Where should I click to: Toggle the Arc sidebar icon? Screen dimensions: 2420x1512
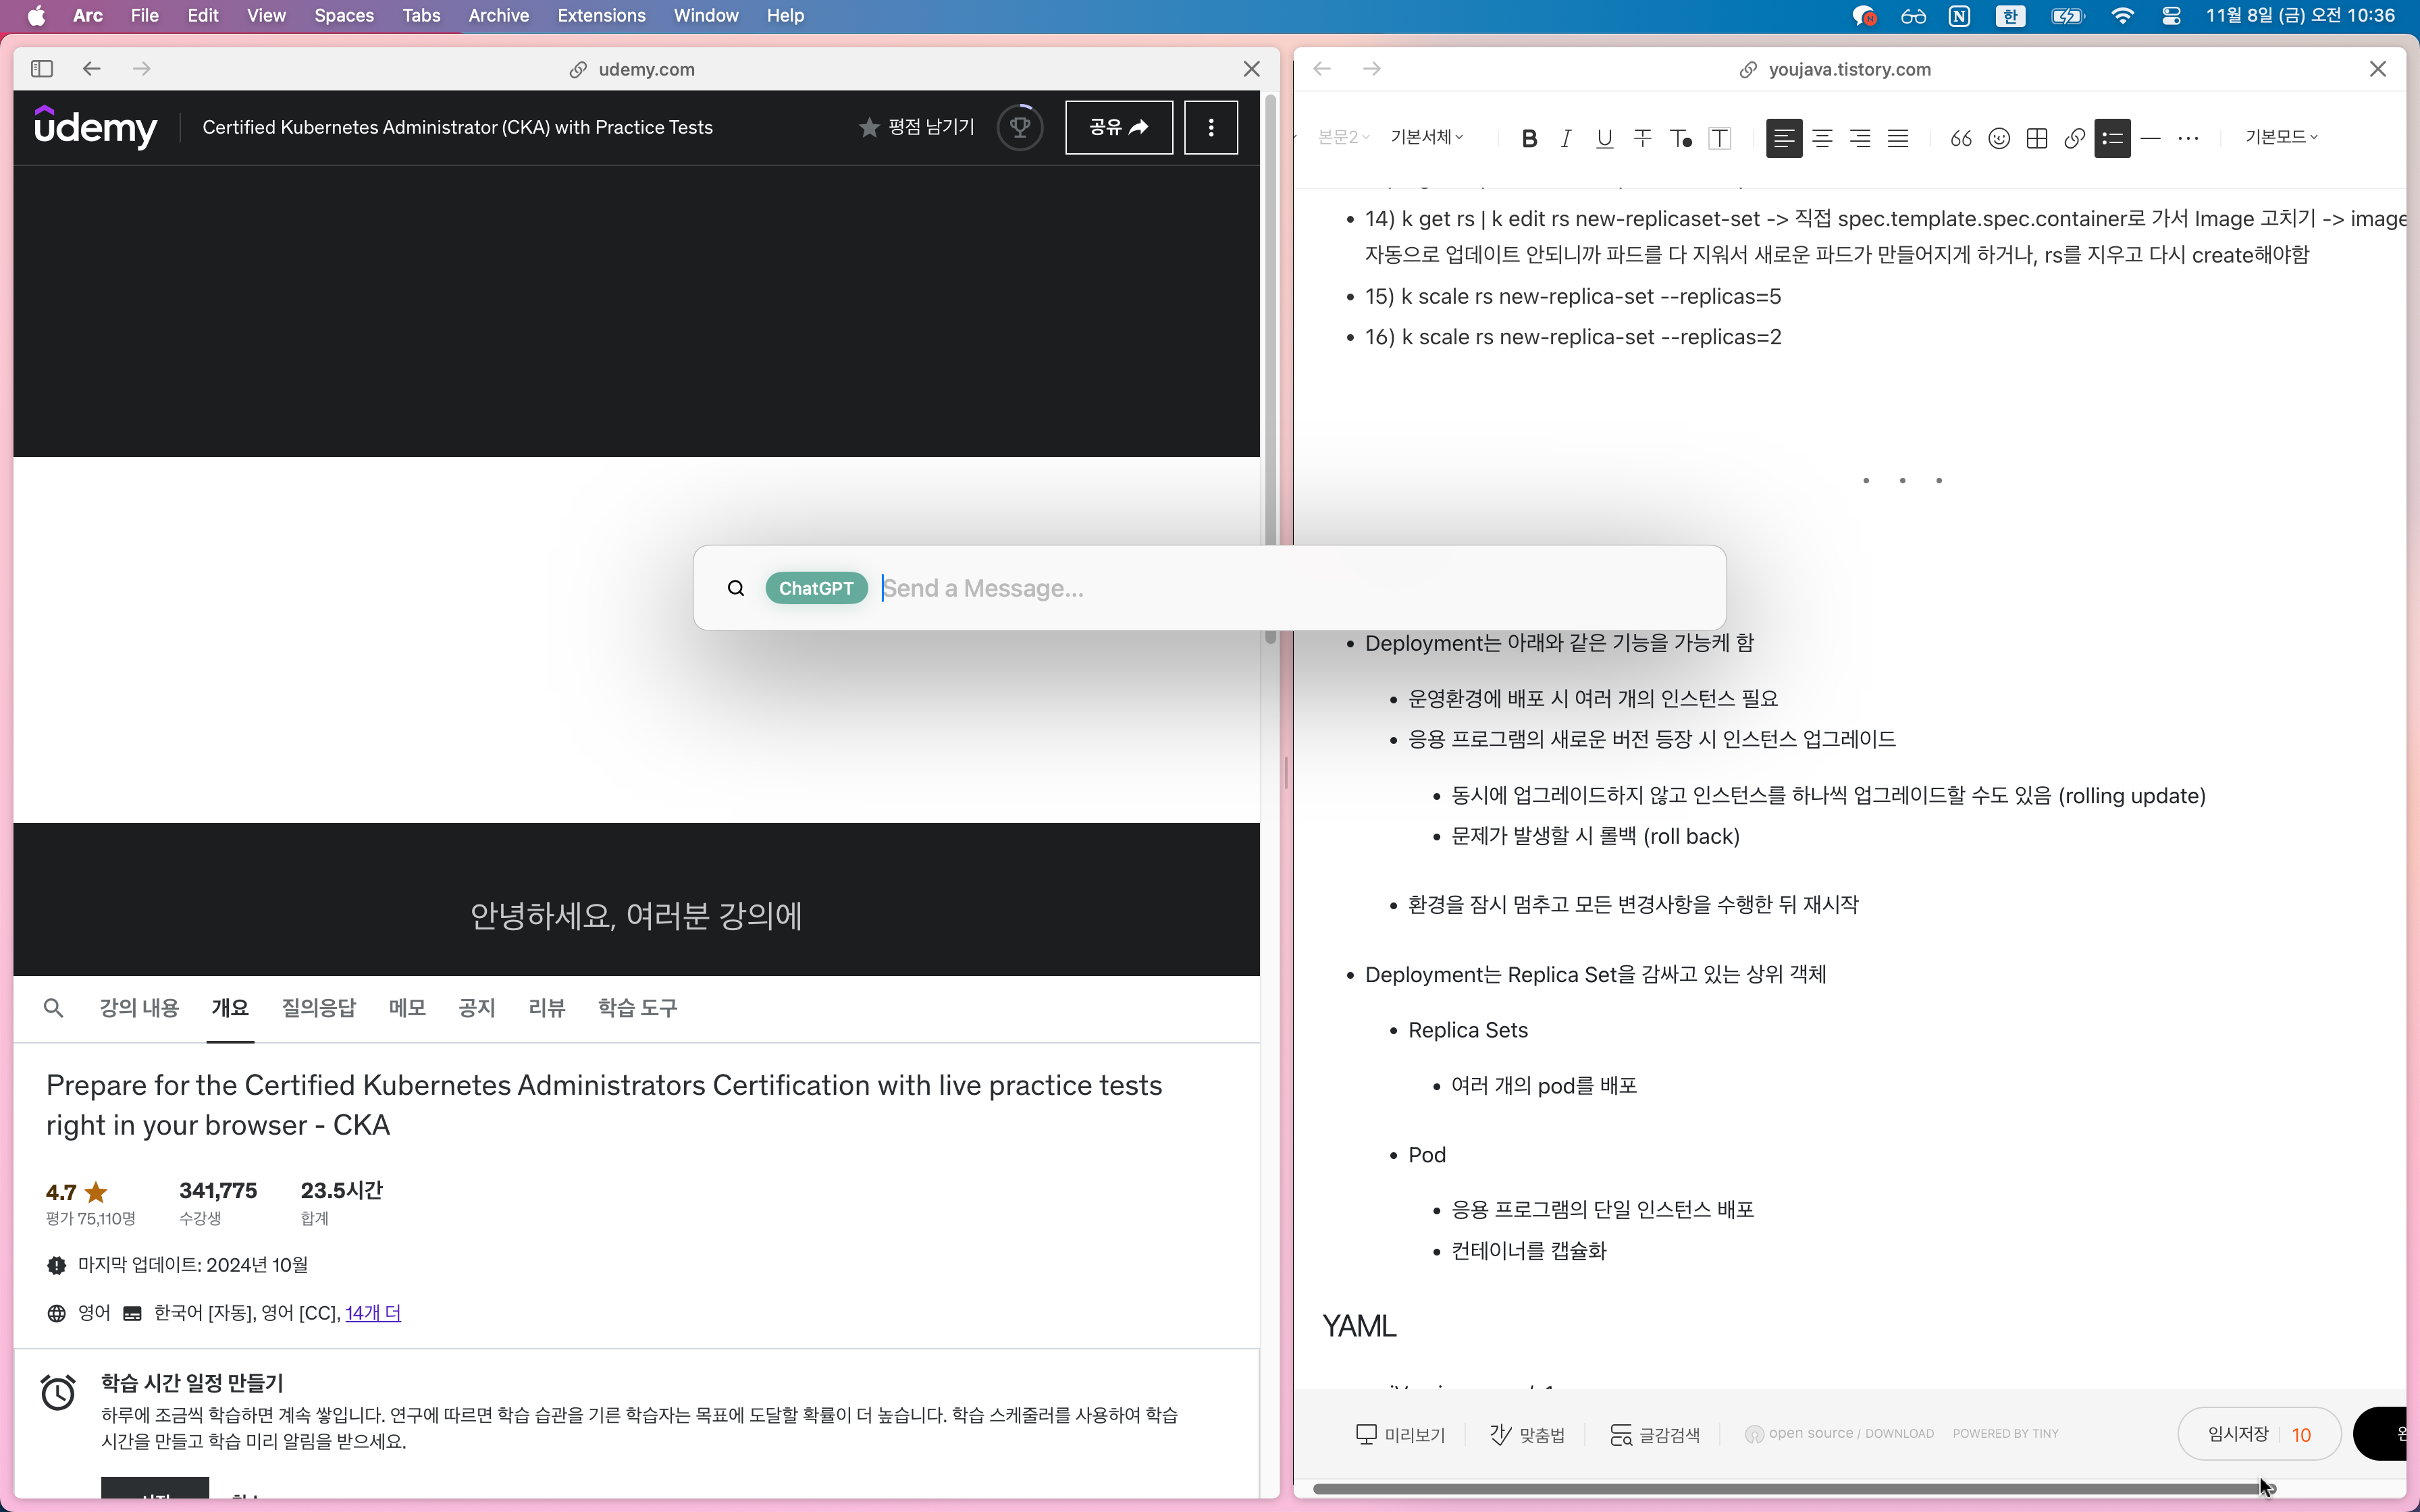pyautogui.click(x=42, y=69)
